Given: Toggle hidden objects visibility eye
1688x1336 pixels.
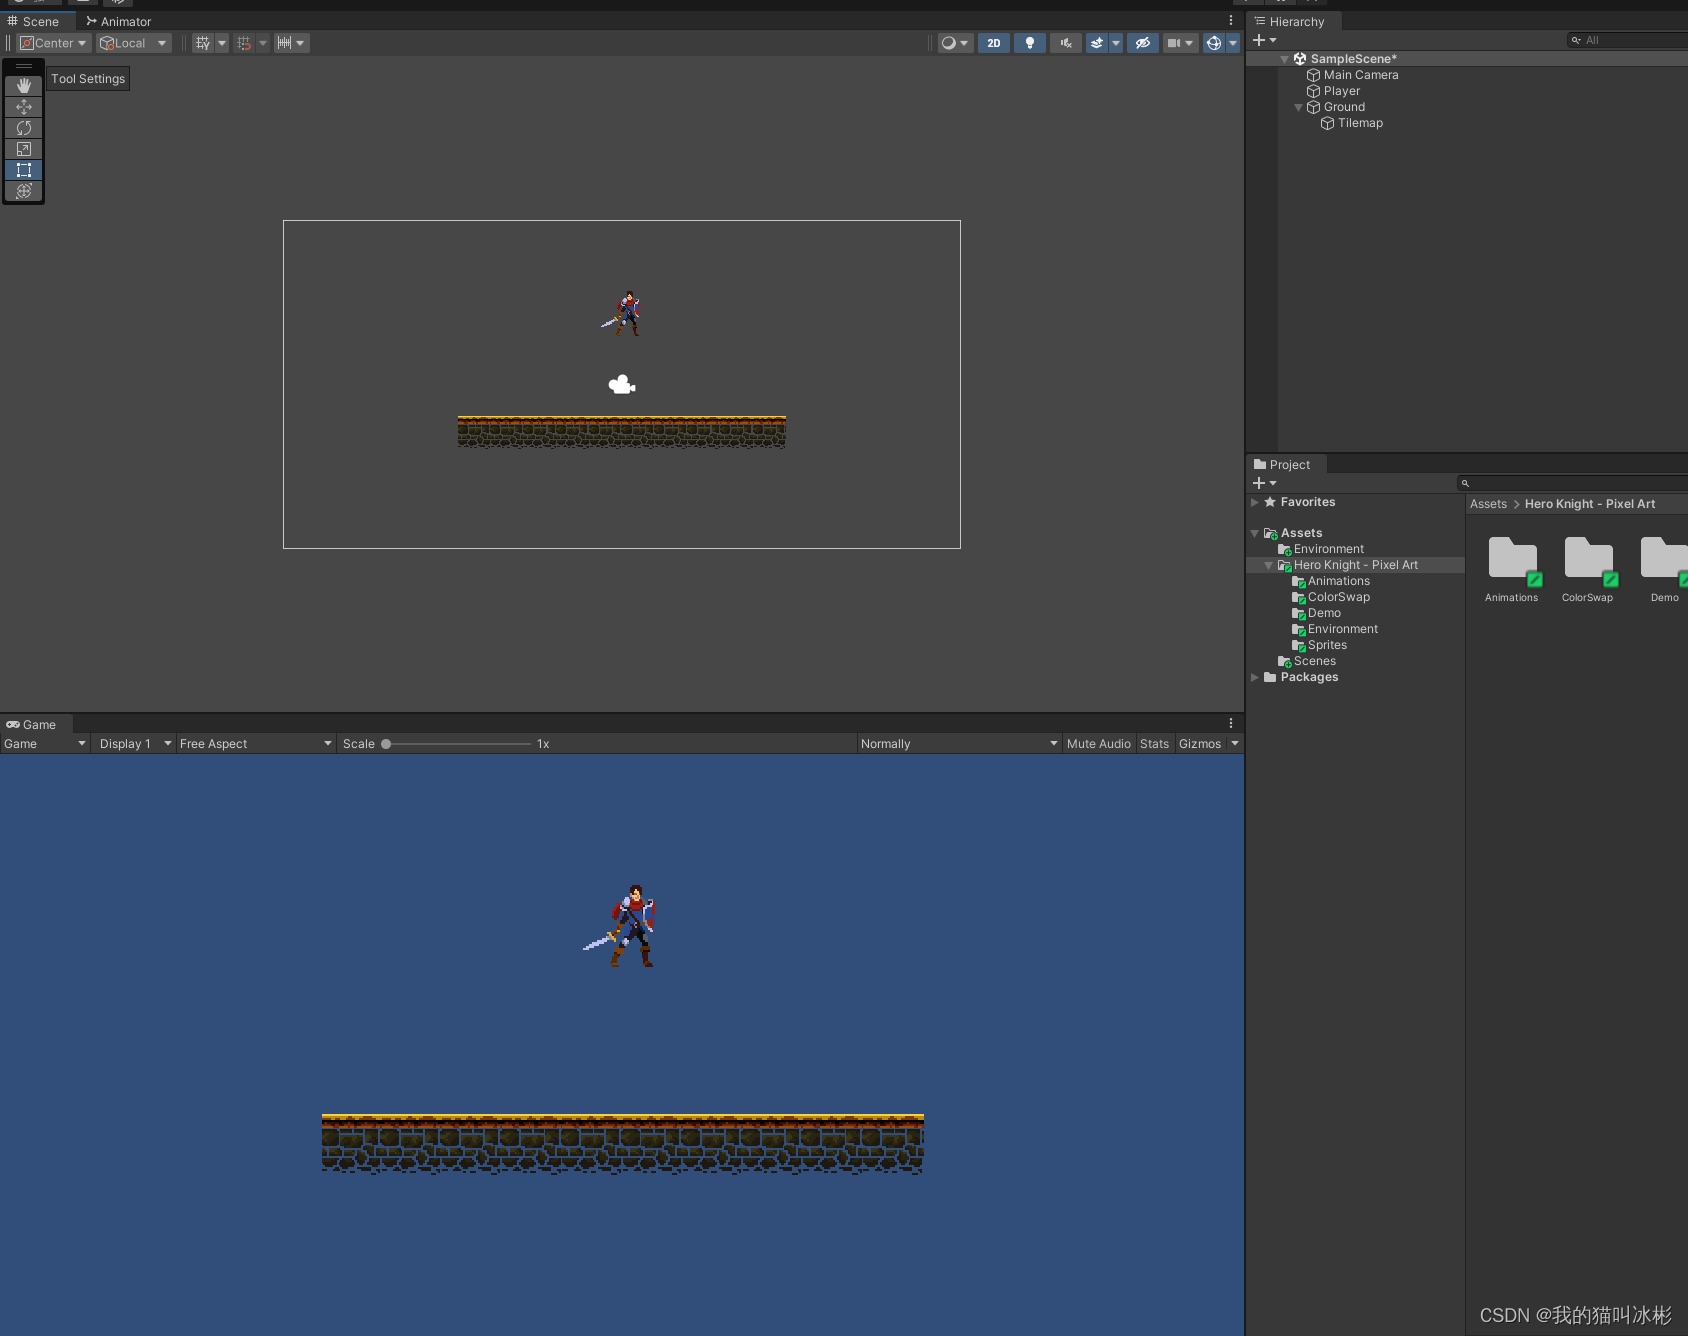Looking at the screenshot, I should [x=1142, y=43].
